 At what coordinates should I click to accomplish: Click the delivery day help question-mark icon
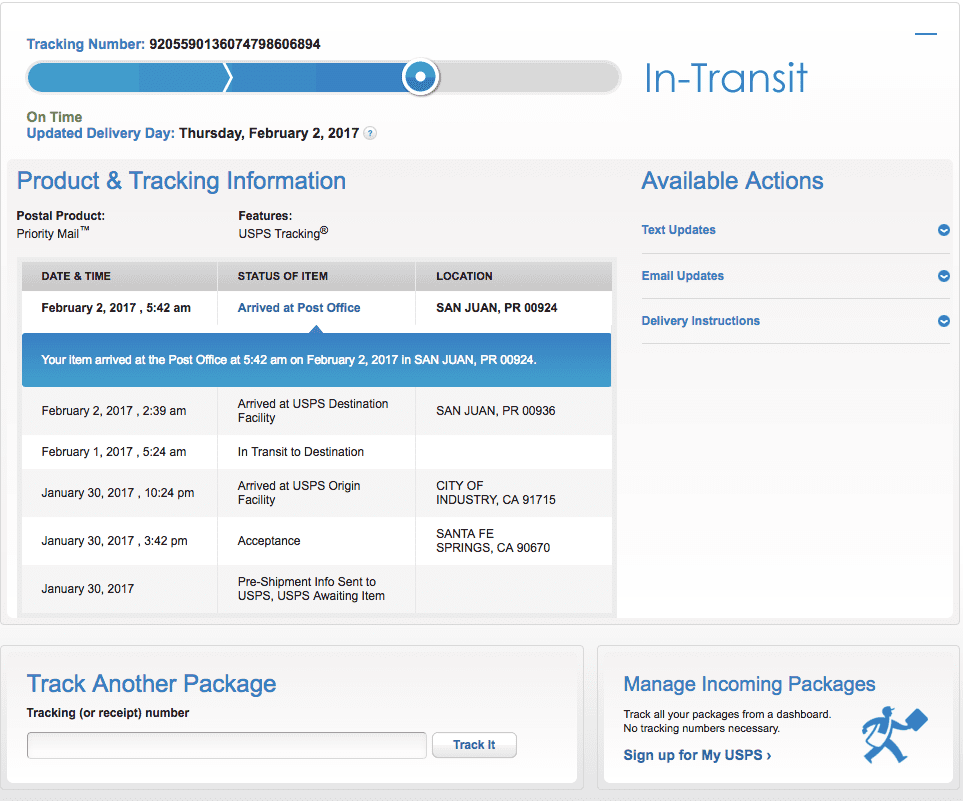coord(370,133)
